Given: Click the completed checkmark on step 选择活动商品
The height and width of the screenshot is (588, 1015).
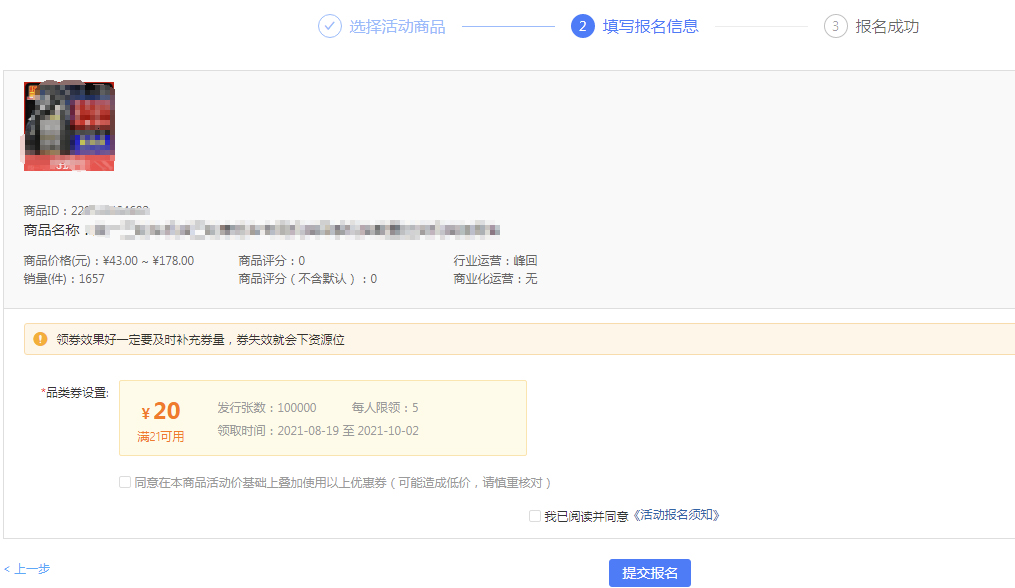Looking at the screenshot, I should [x=330, y=26].
